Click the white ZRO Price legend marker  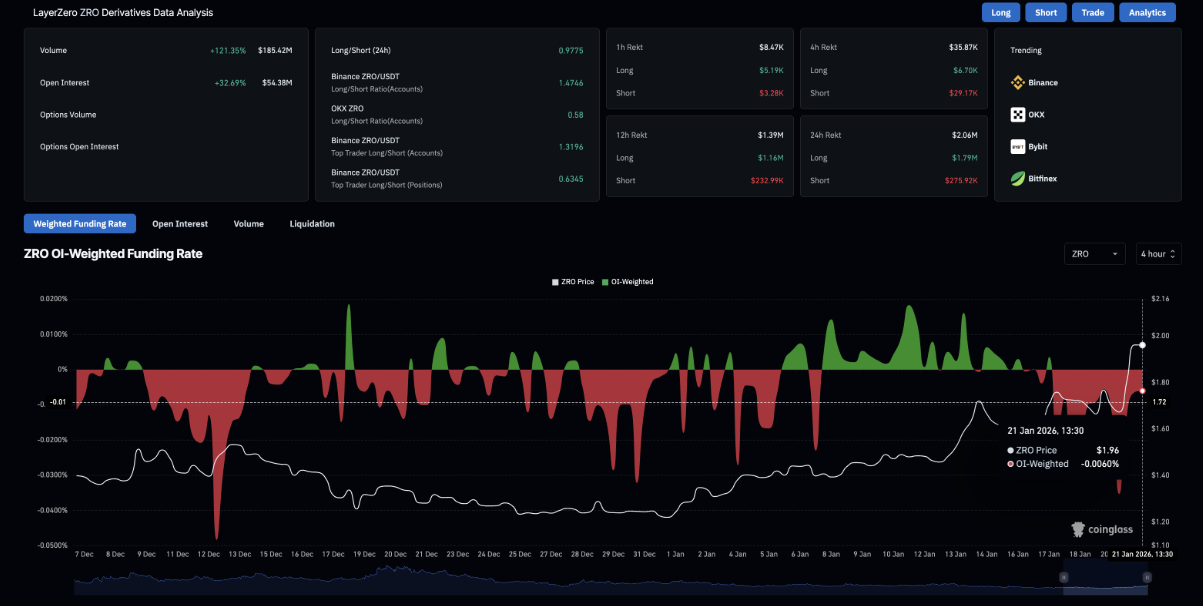(x=556, y=282)
